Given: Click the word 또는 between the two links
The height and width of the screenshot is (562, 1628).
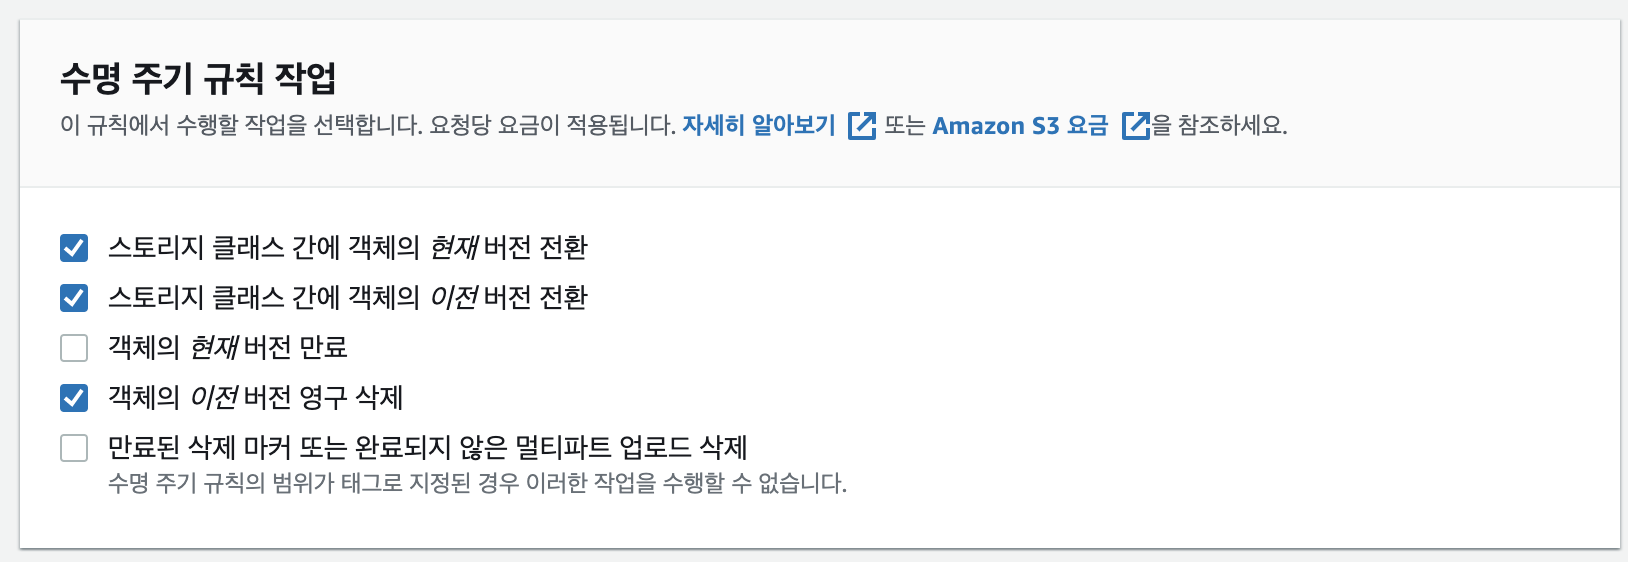Looking at the screenshot, I should [904, 126].
